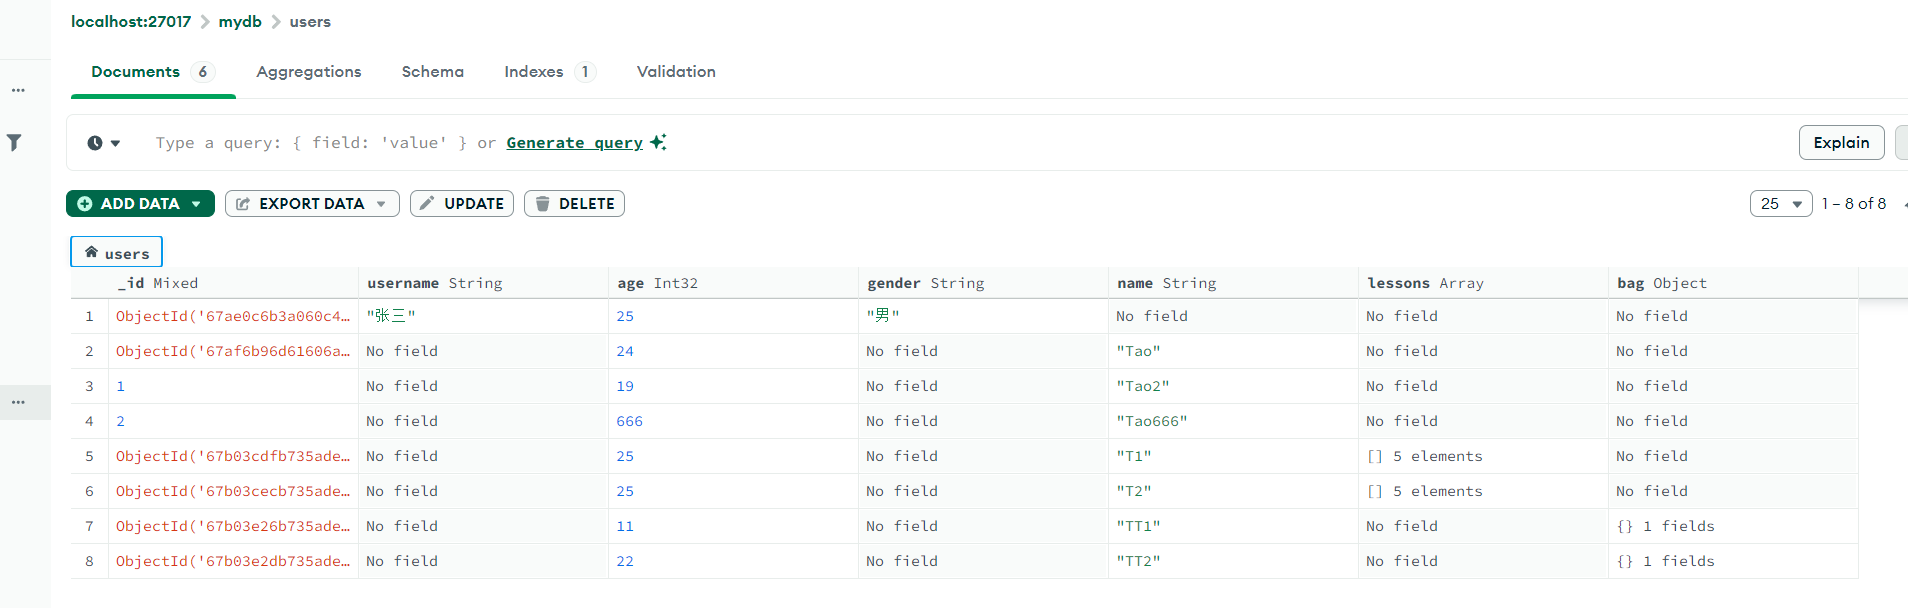Click the users home breadcrumb icon
The width and height of the screenshot is (1908, 608).
(x=92, y=253)
